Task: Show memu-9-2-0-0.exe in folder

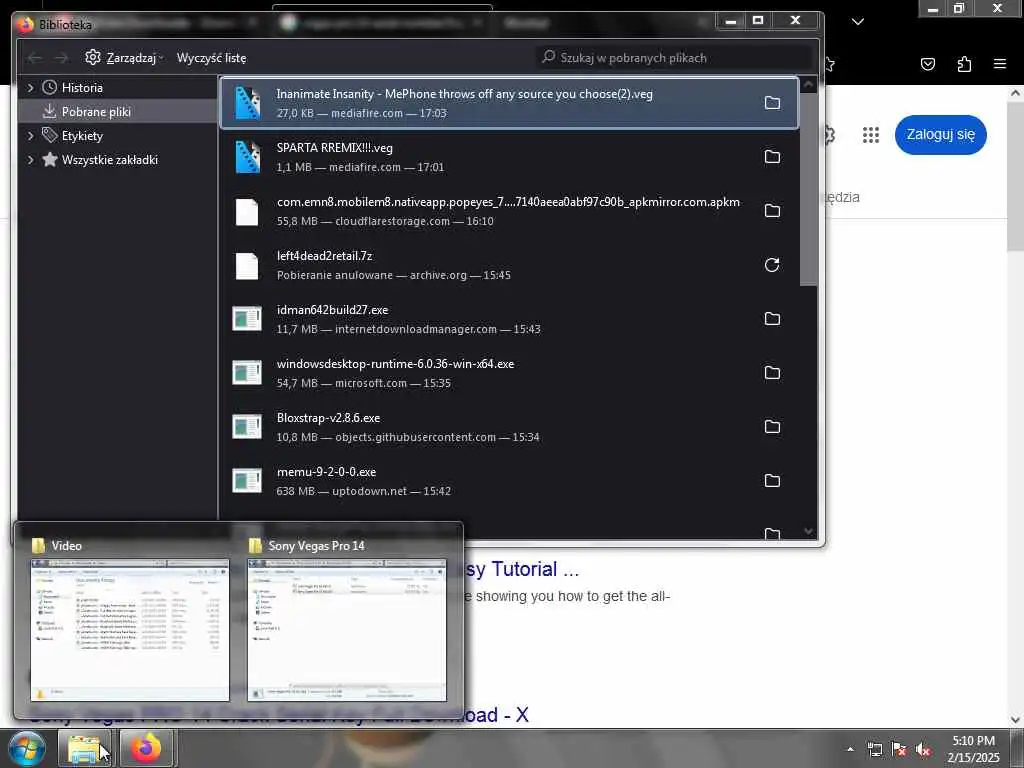Action: (772, 481)
